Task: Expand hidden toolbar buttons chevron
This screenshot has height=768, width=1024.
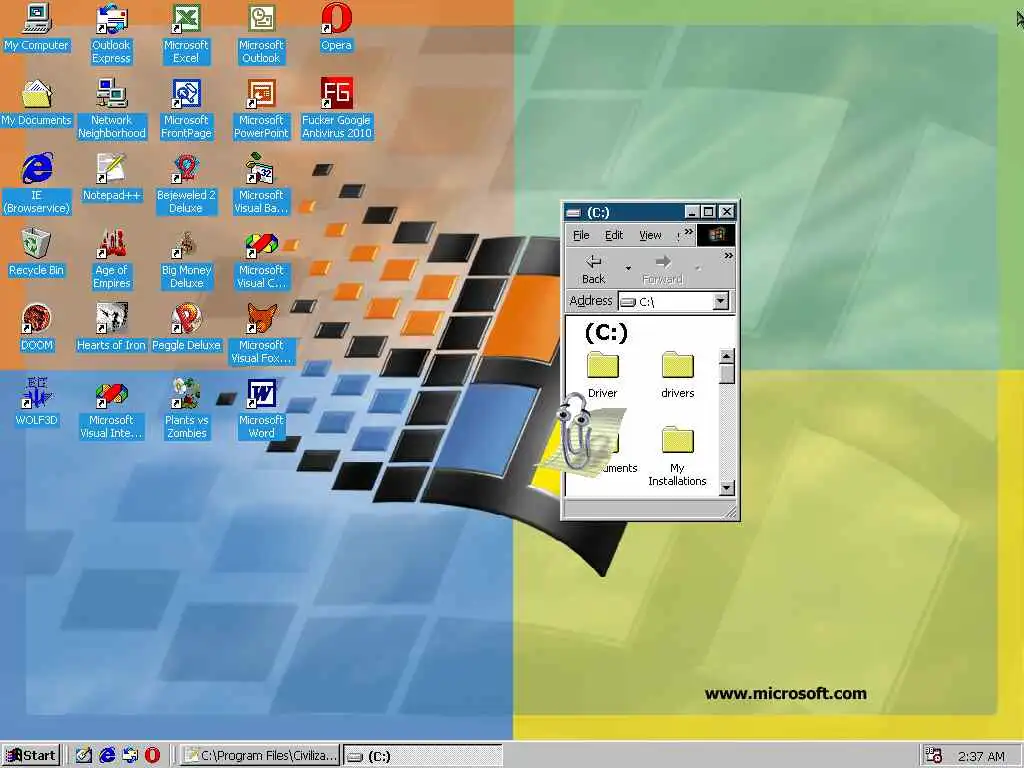Action: (x=728, y=256)
